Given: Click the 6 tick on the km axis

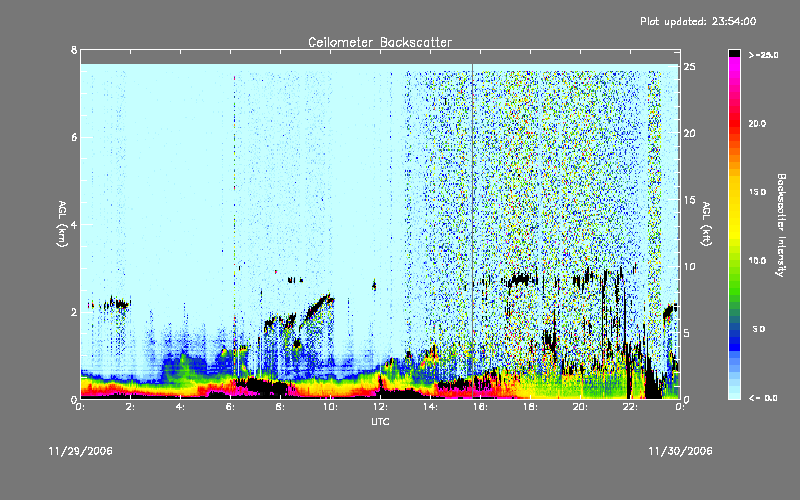Looking at the screenshot, I should [74, 137].
